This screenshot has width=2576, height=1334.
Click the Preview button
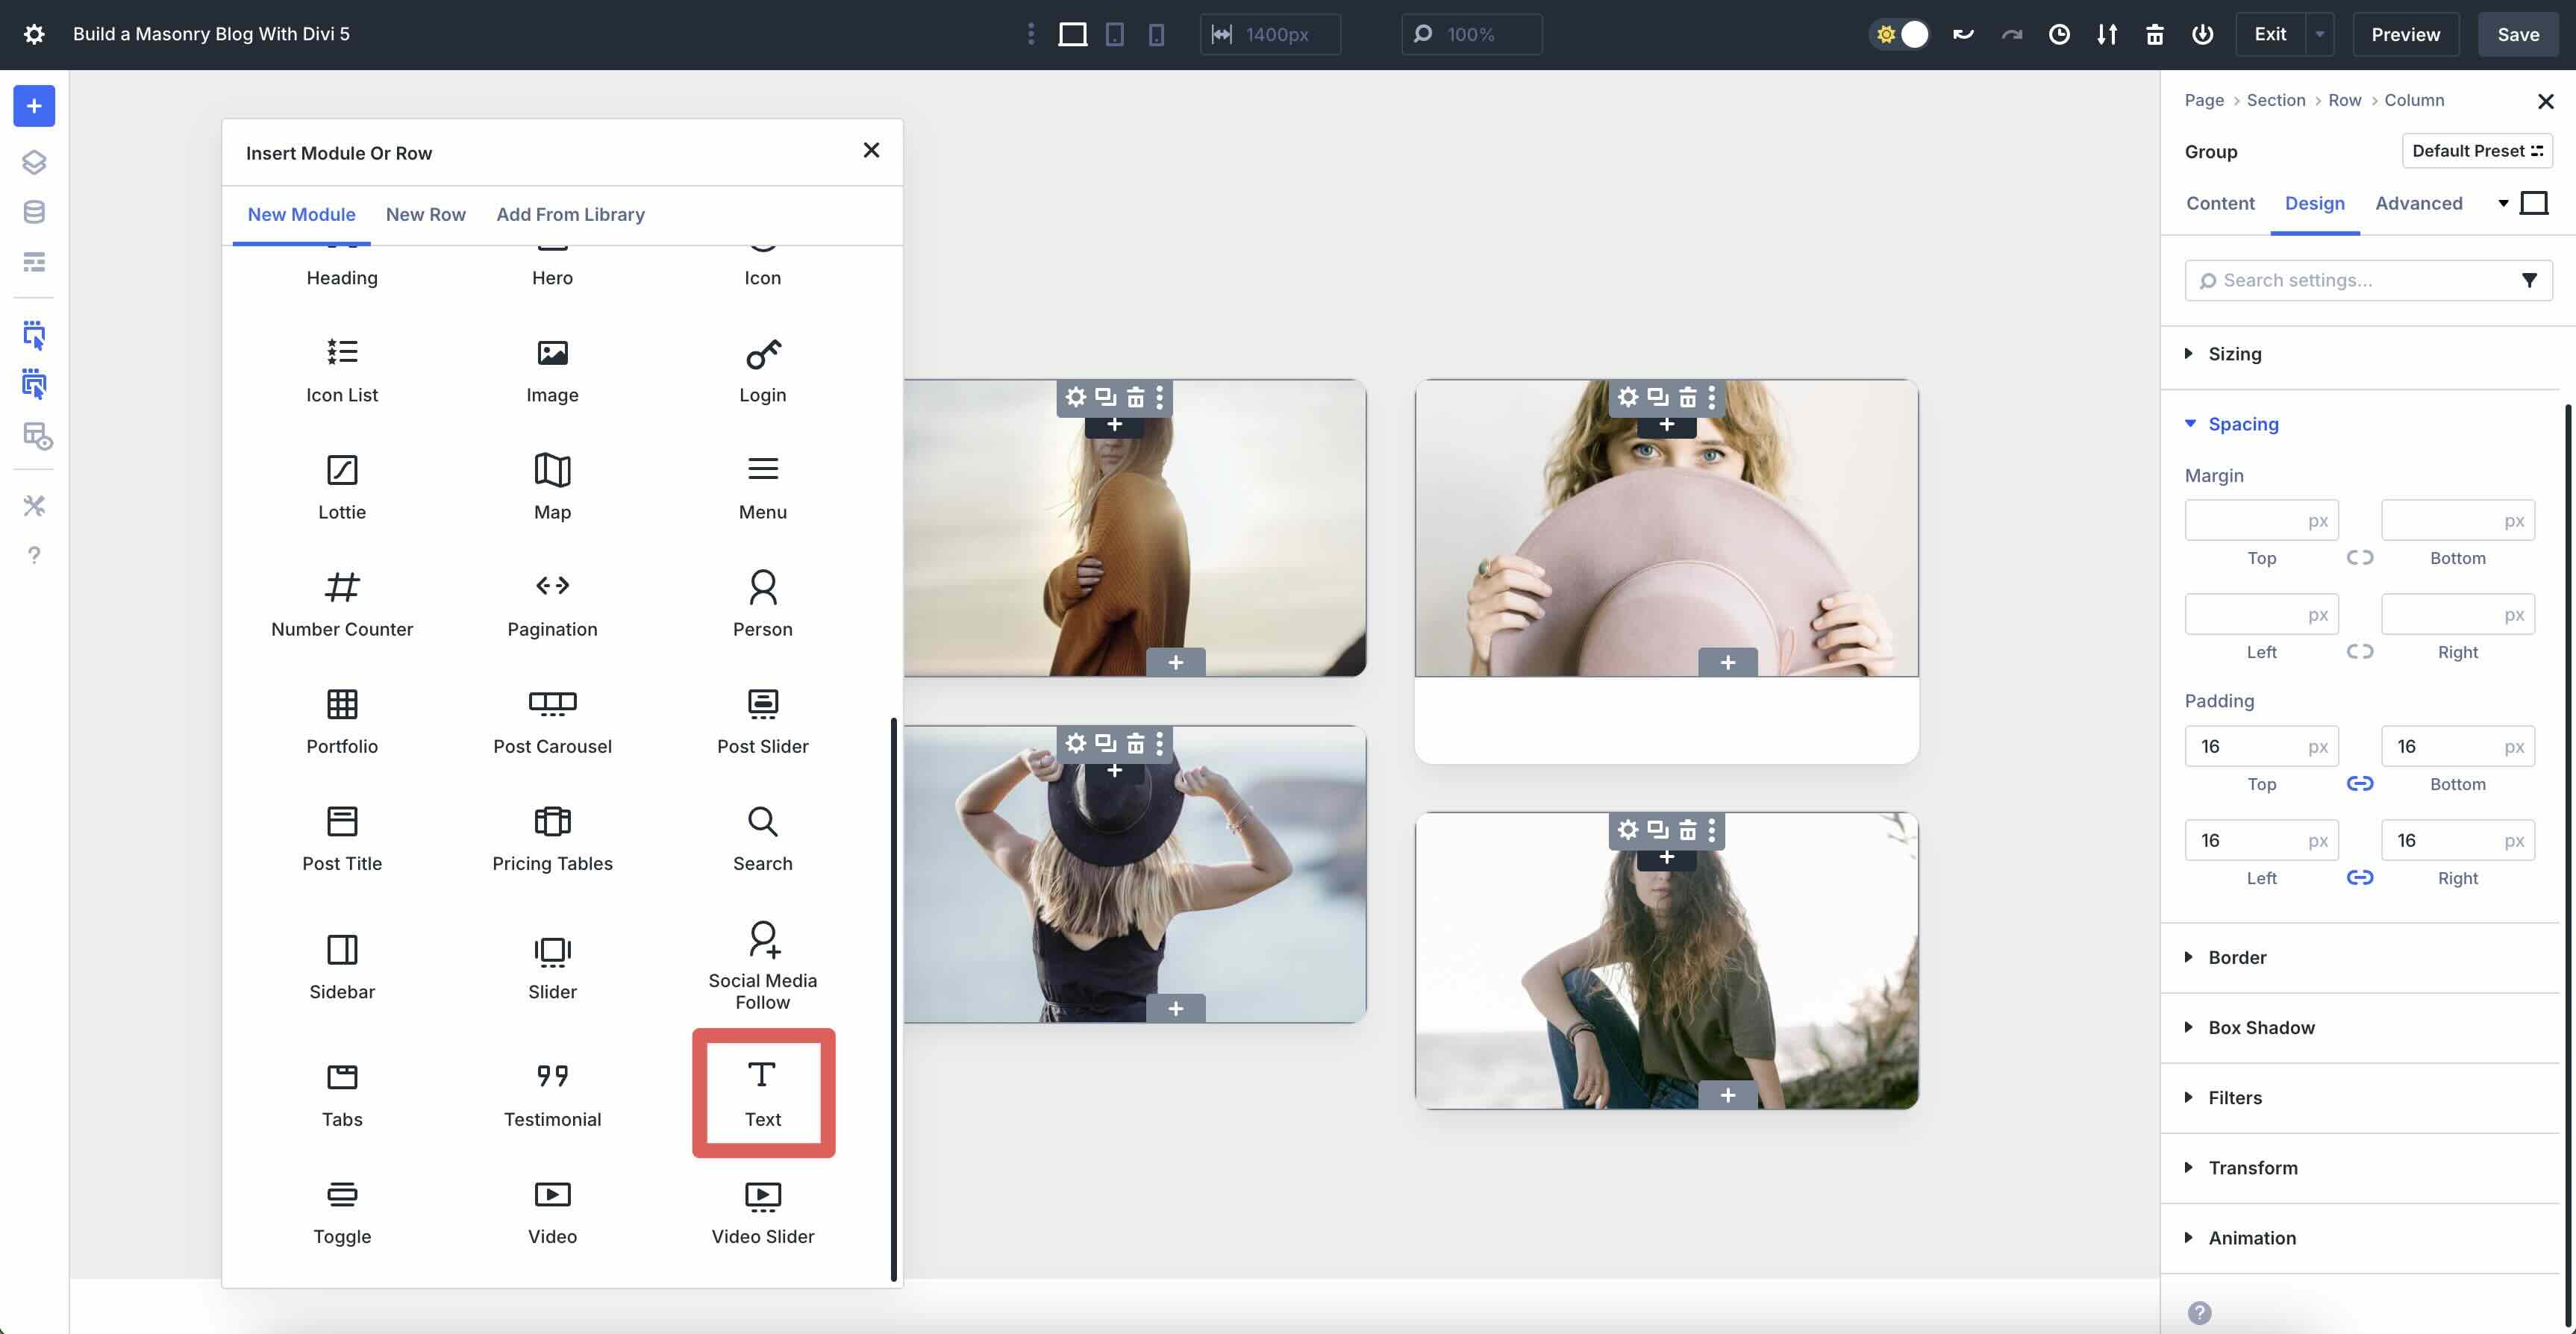point(2404,33)
